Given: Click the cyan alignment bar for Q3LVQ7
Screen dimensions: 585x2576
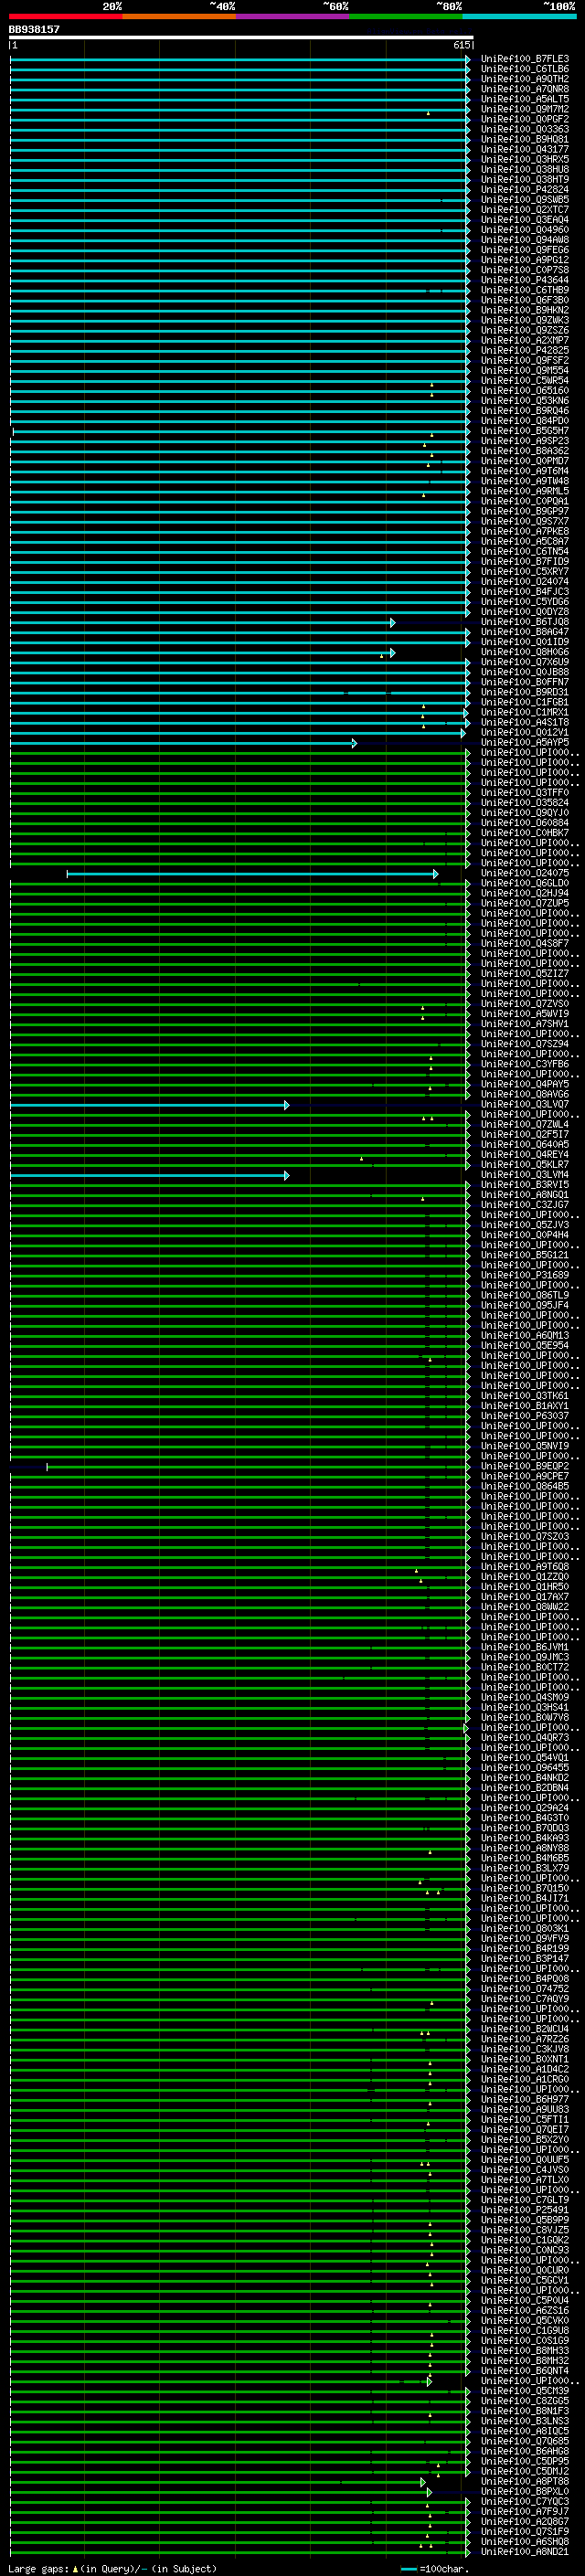Looking at the screenshot, I should pyautogui.click(x=149, y=1105).
